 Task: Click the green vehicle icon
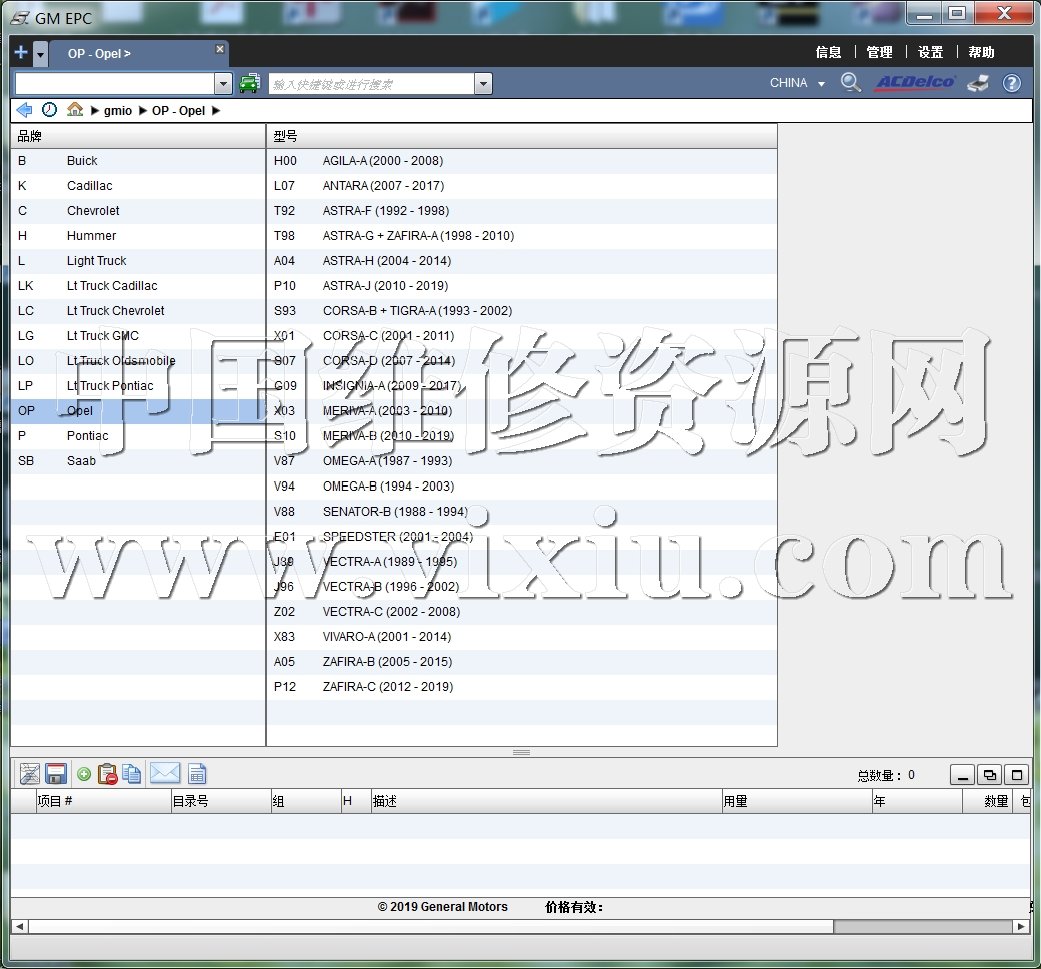pos(250,83)
